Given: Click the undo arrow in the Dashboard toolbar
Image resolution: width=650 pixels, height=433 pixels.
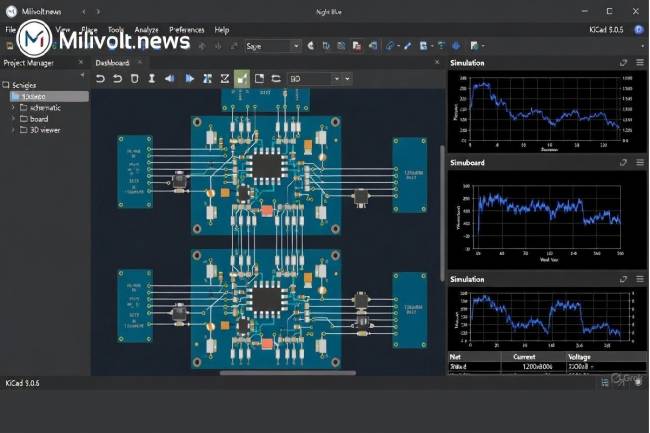Looking at the screenshot, I should click(x=101, y=78).
